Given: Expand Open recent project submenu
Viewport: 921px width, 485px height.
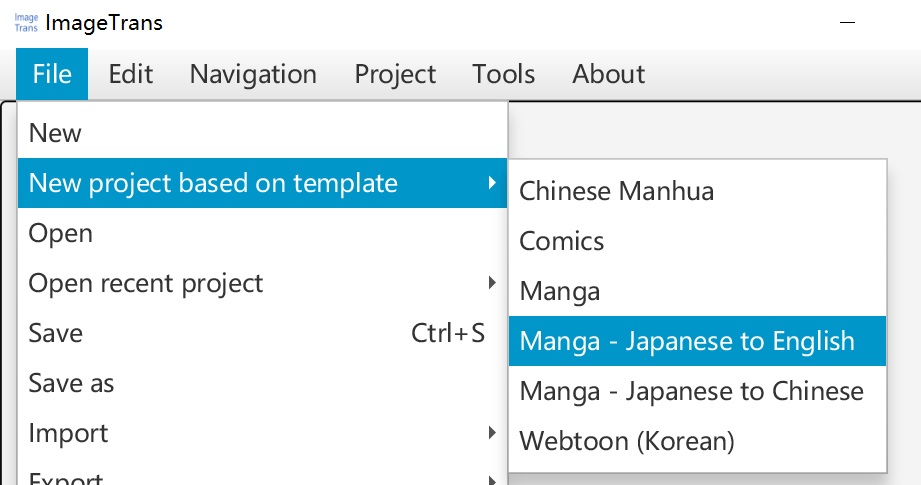Looking at the screenshot, I should point(263,283).
